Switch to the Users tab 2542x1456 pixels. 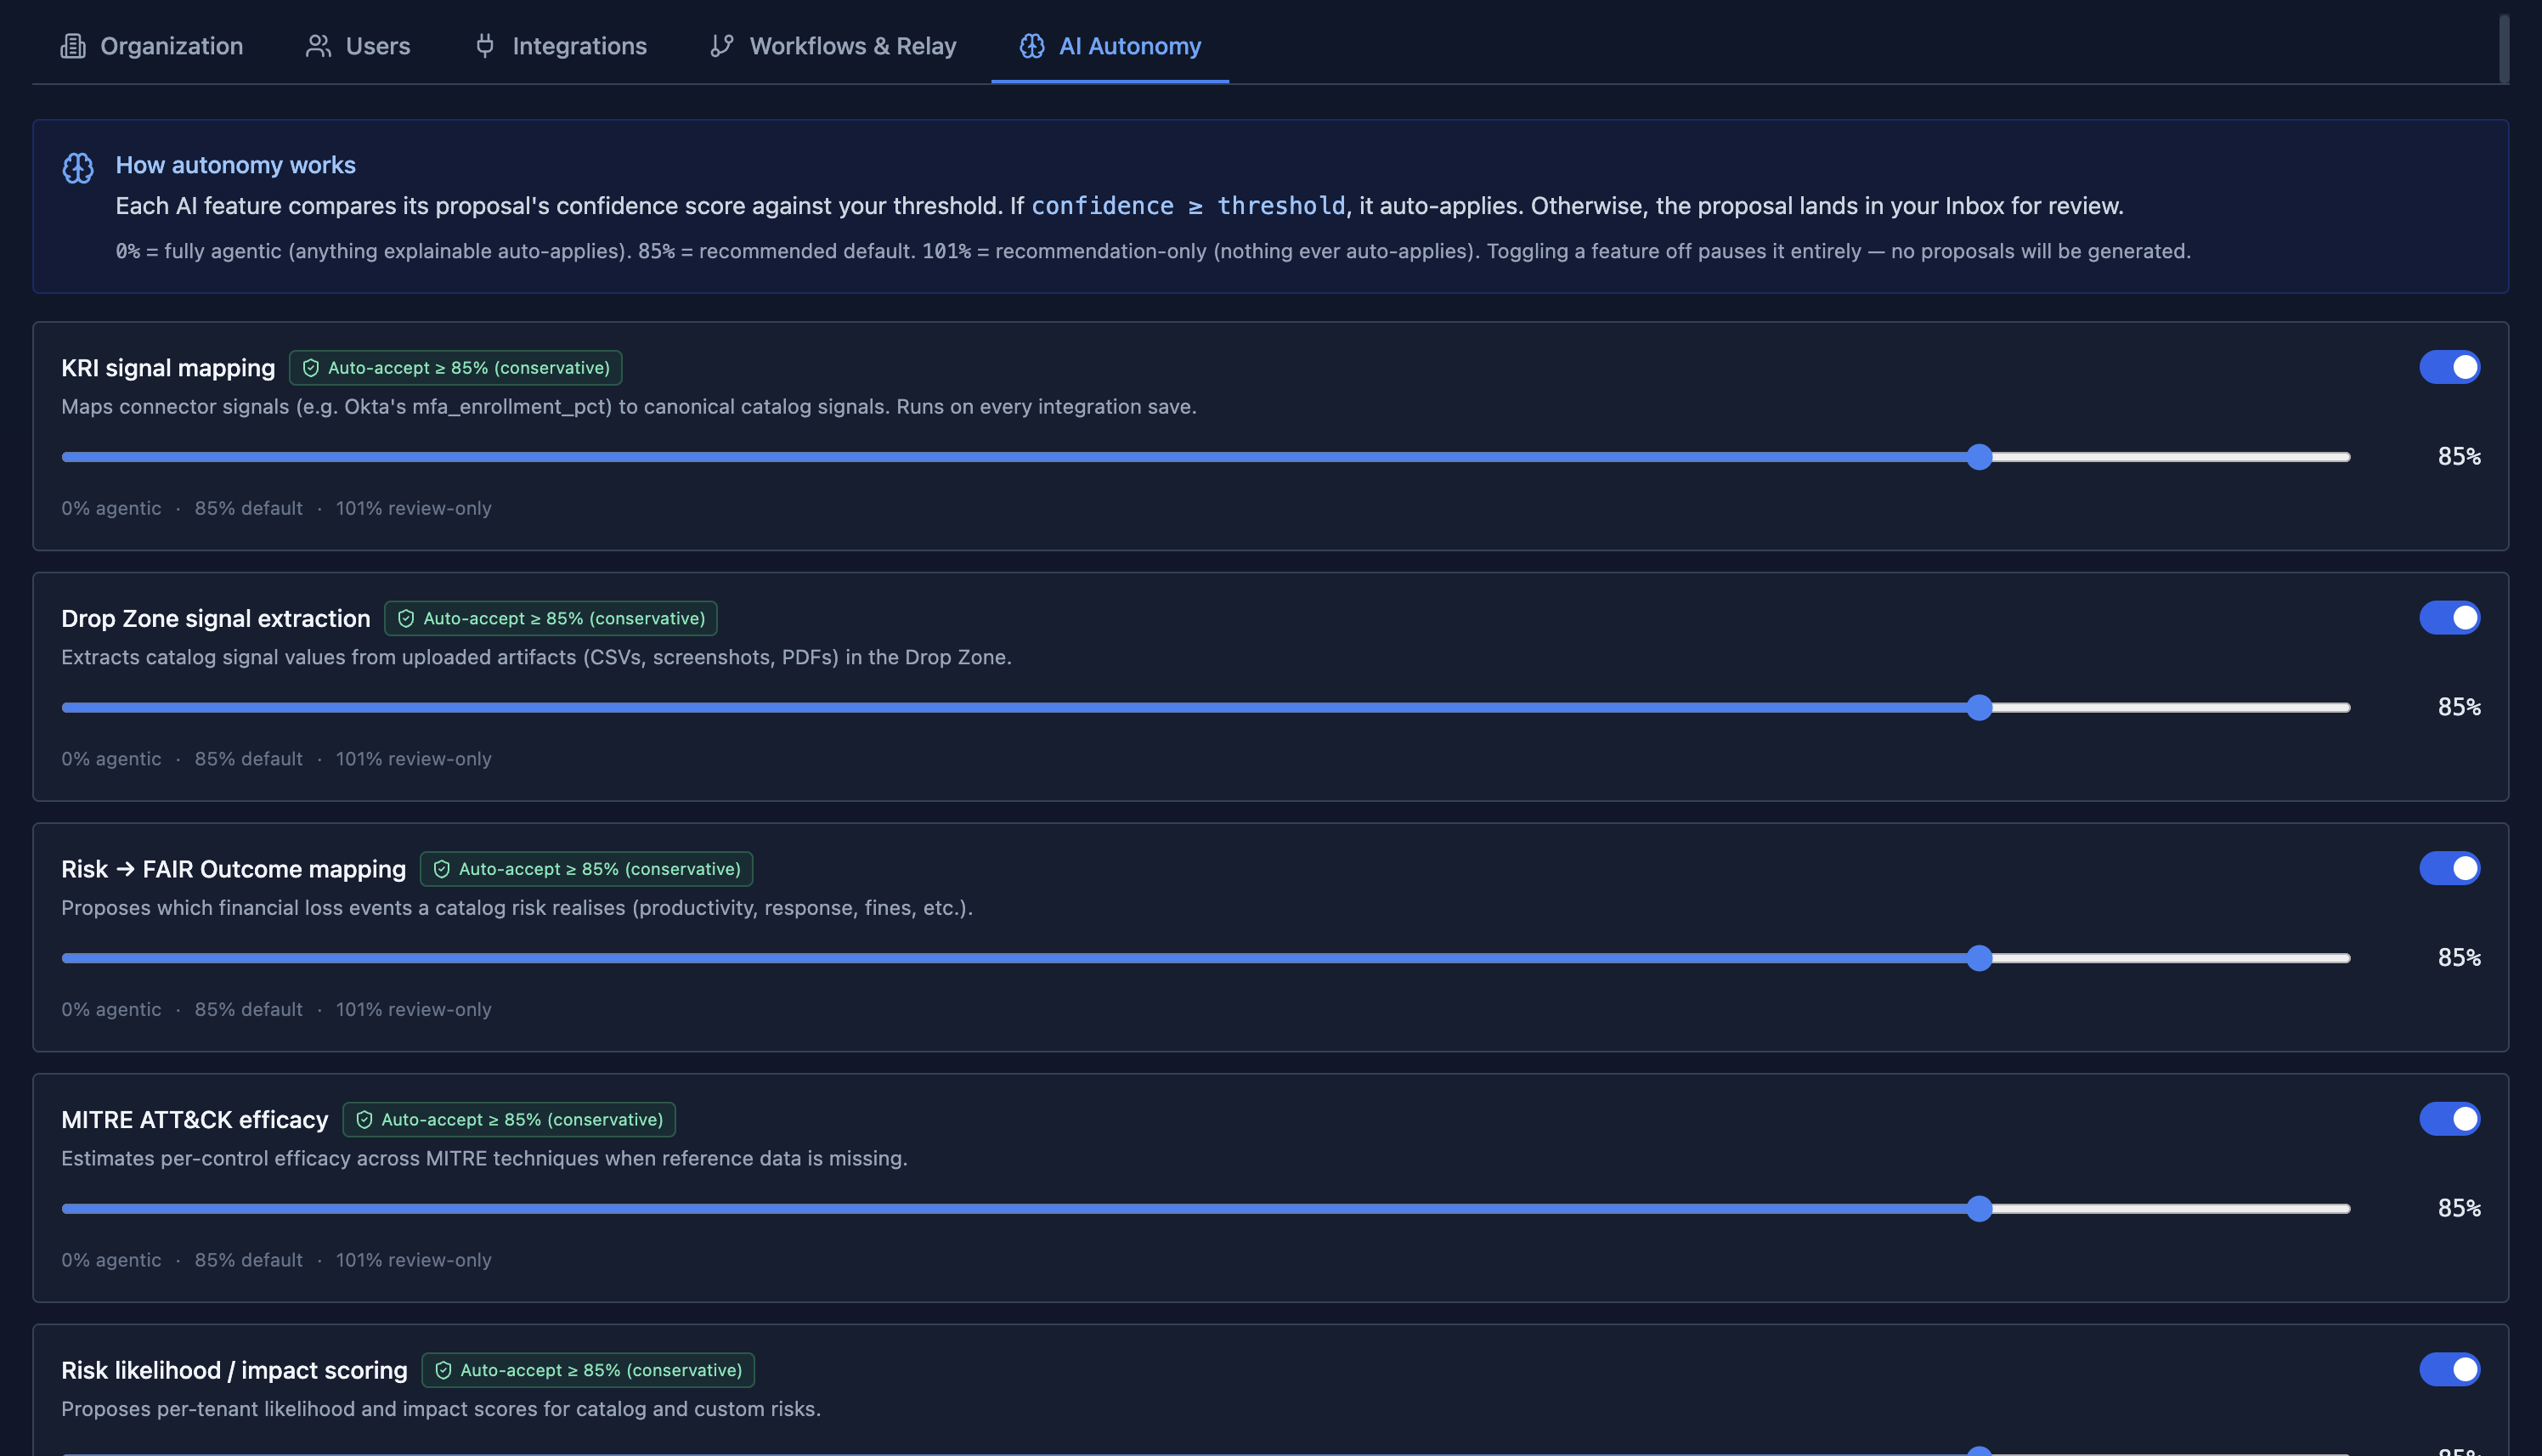358,46
